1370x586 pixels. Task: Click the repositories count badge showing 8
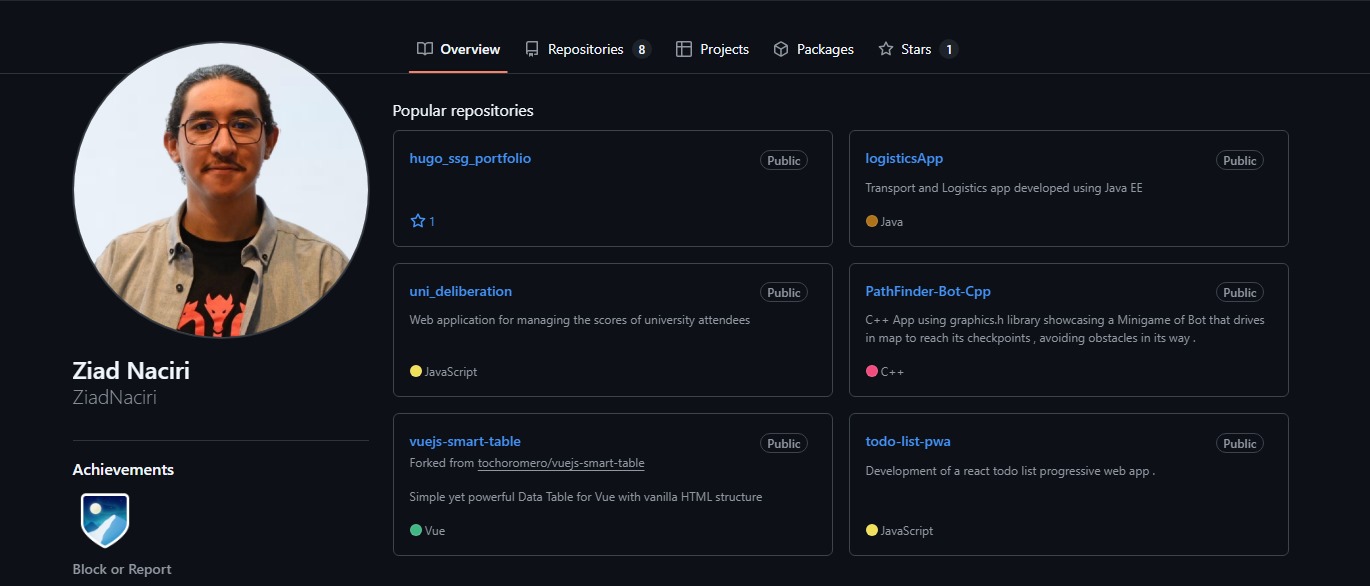click(x=643, y=48)
